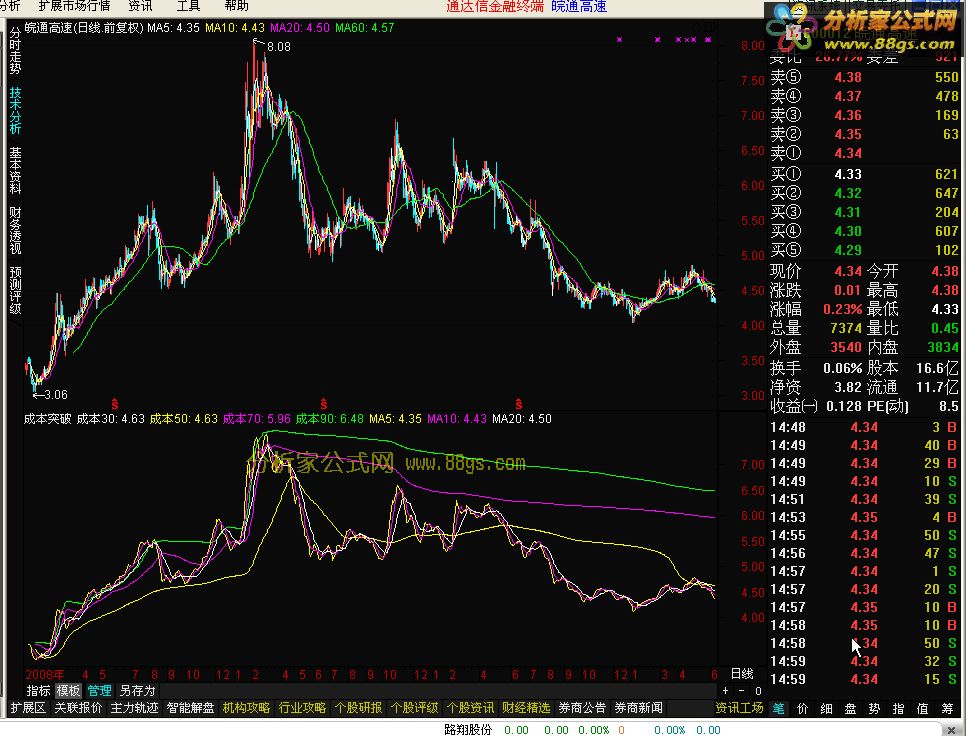
Task: Click the 卖① 4.34 order row
Action: click(x=864, y=153)
